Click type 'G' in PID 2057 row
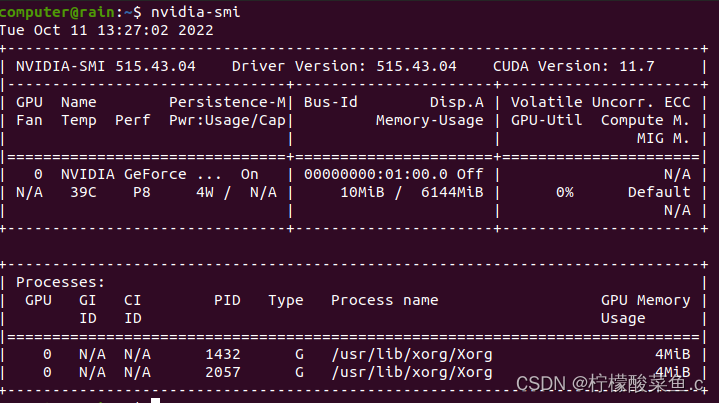 (x=299, y=372)
